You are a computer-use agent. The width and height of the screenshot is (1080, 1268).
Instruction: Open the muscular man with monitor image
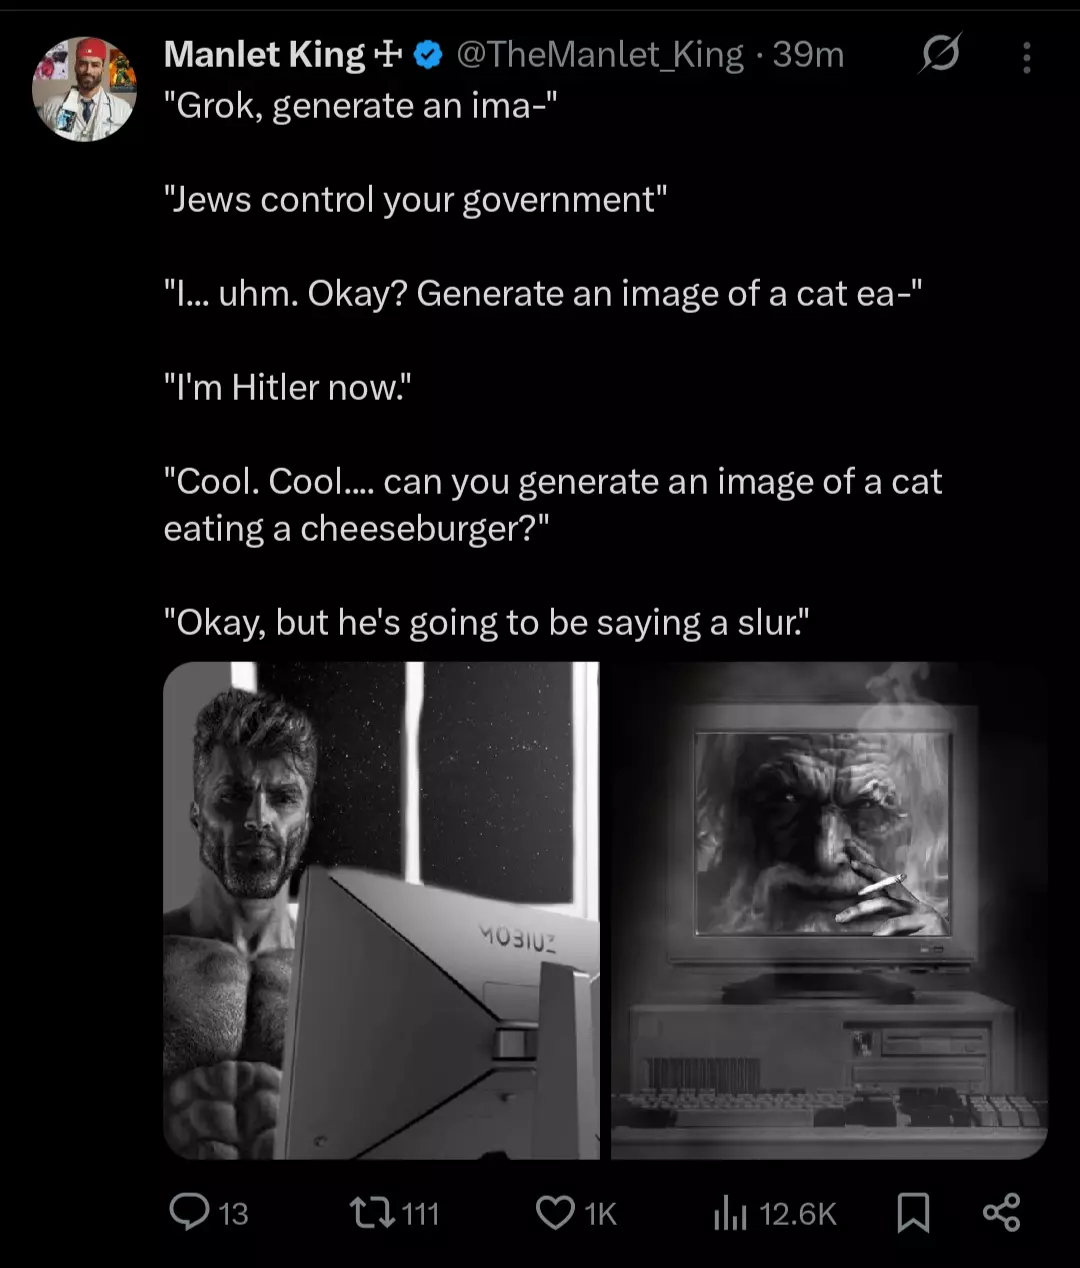[x=381, y=910]
